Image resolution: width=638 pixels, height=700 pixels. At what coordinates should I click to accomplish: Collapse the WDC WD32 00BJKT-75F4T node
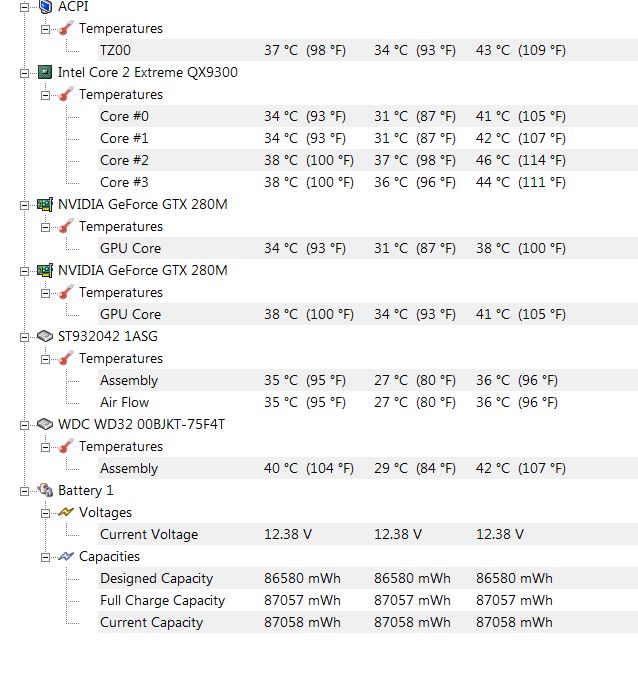tap(25, 425)
